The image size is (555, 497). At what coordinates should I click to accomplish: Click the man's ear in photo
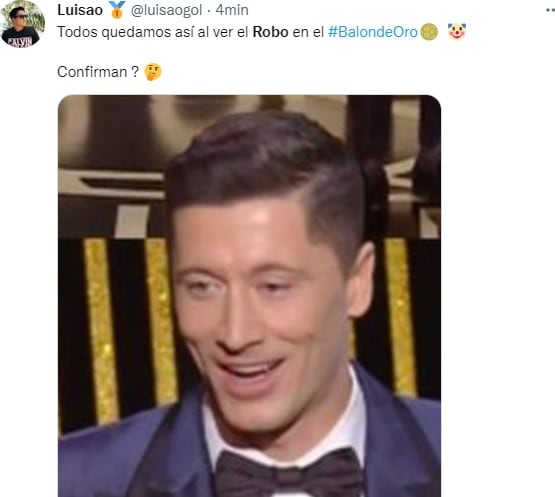coord(361,280)
